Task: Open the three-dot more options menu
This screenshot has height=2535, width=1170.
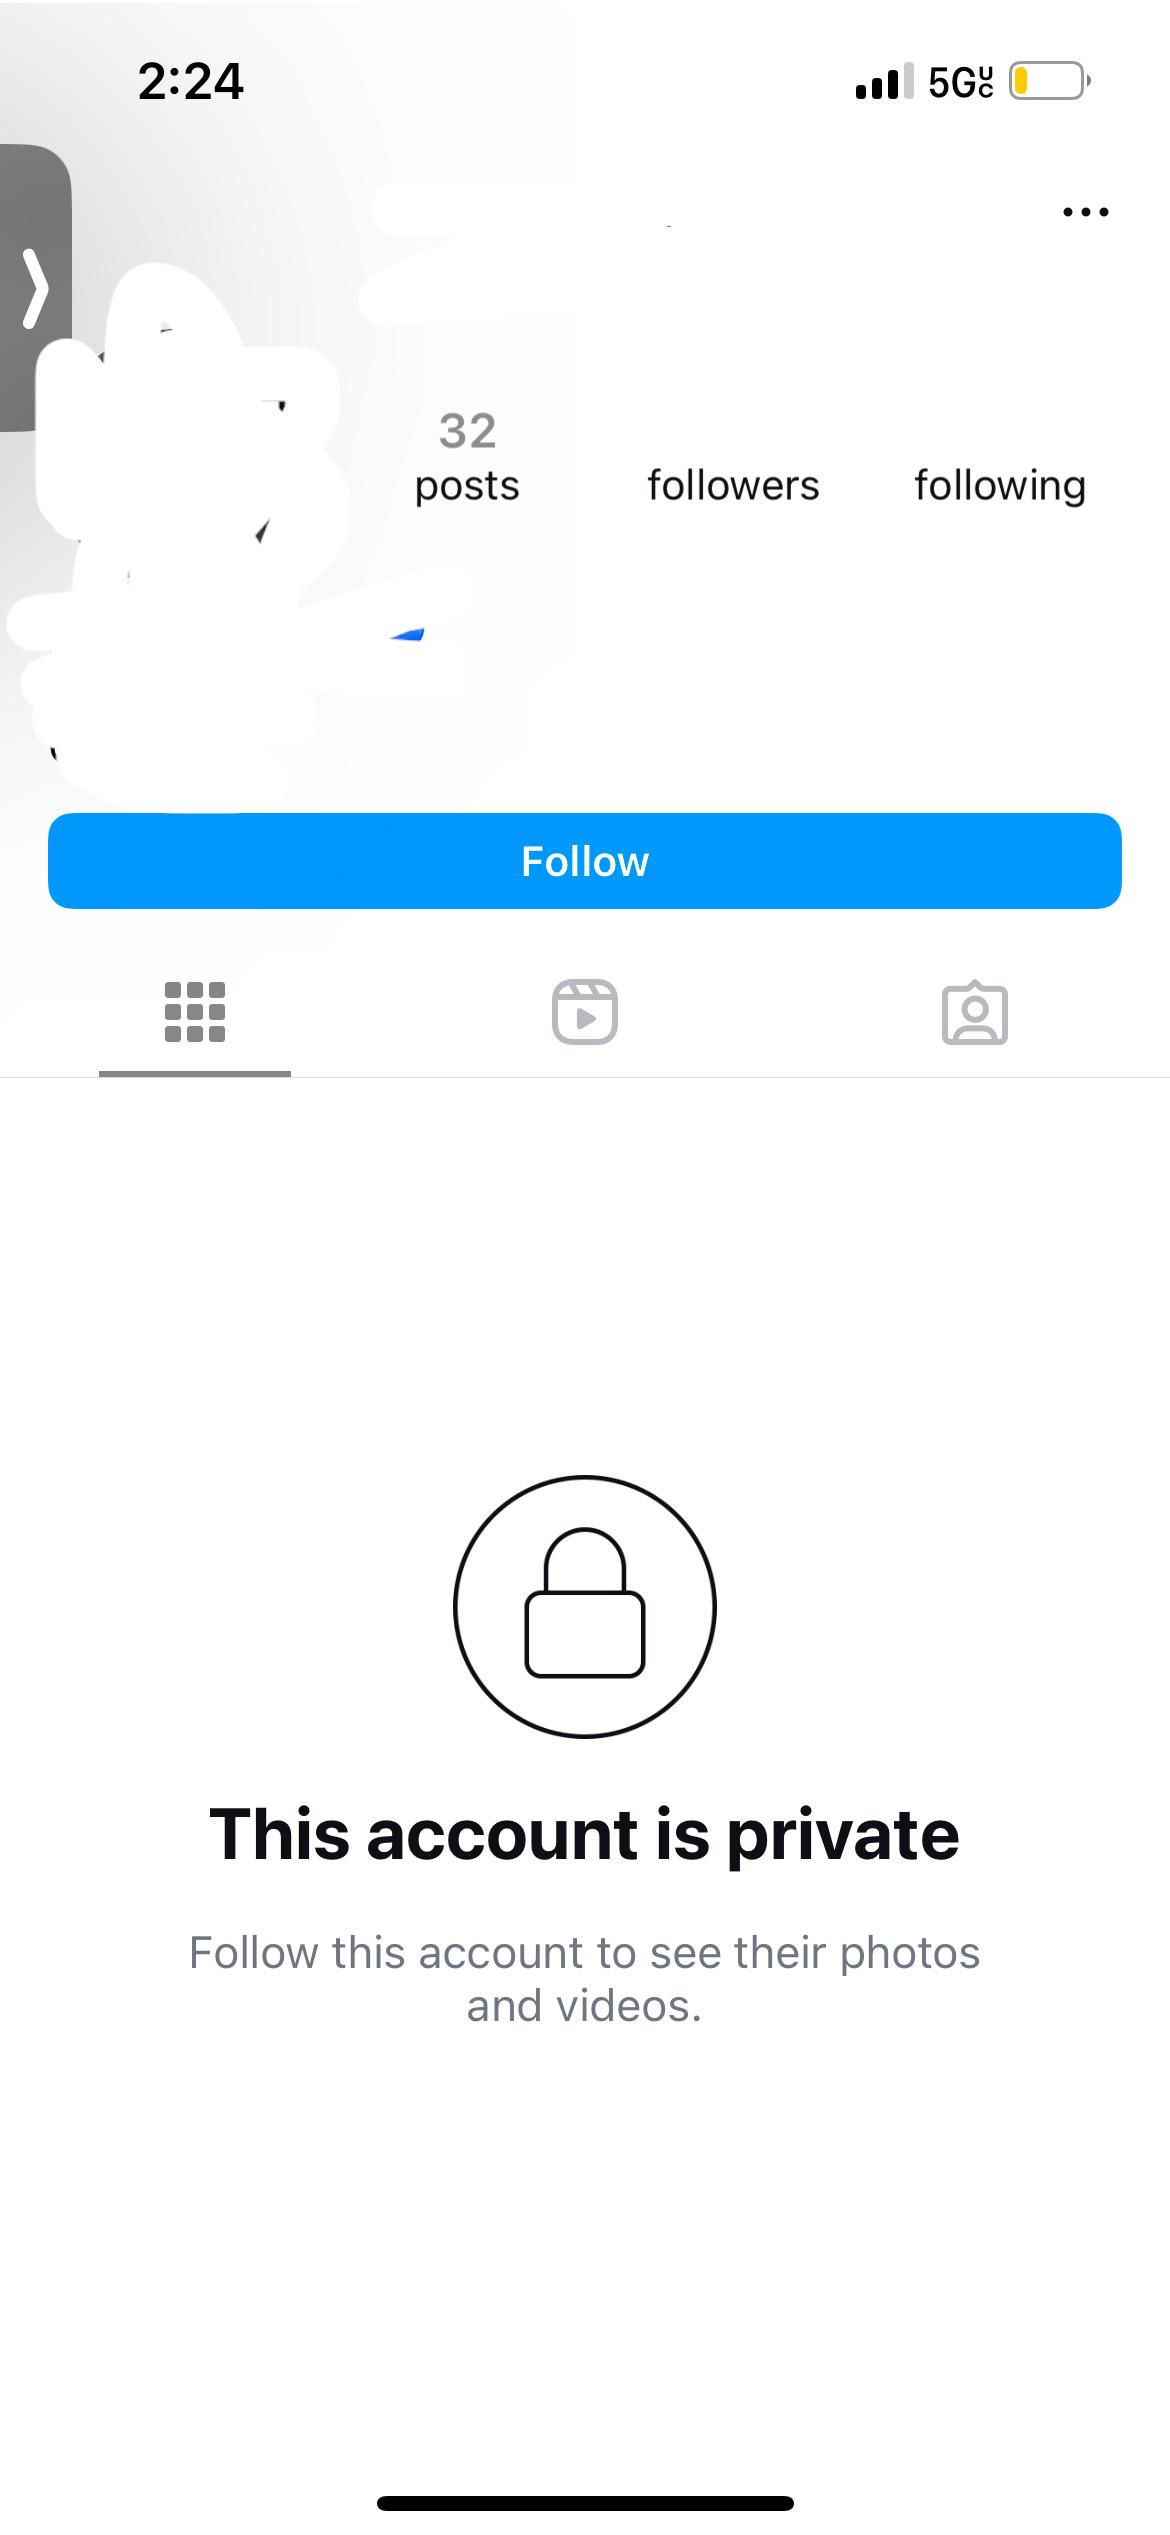Action: click(x=1086, y=212)
